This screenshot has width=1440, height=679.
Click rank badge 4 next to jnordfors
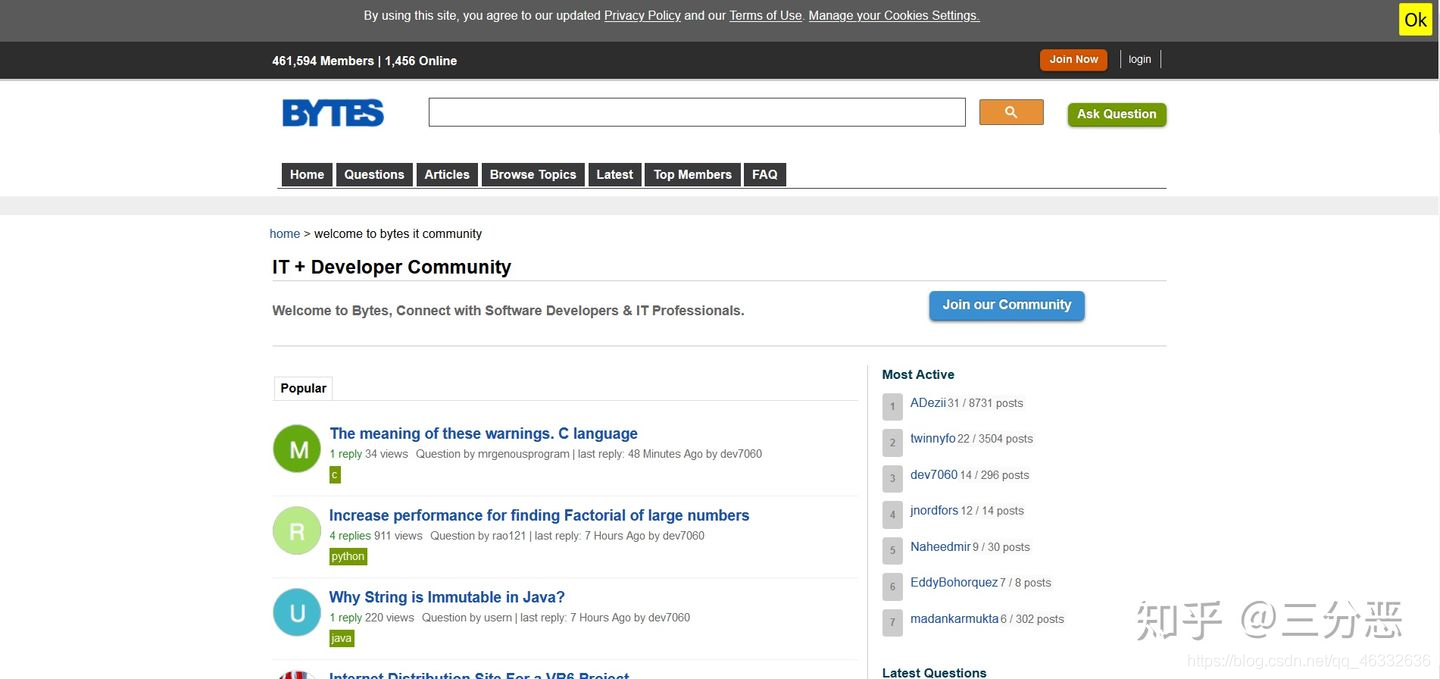click(x=893, y=515)
